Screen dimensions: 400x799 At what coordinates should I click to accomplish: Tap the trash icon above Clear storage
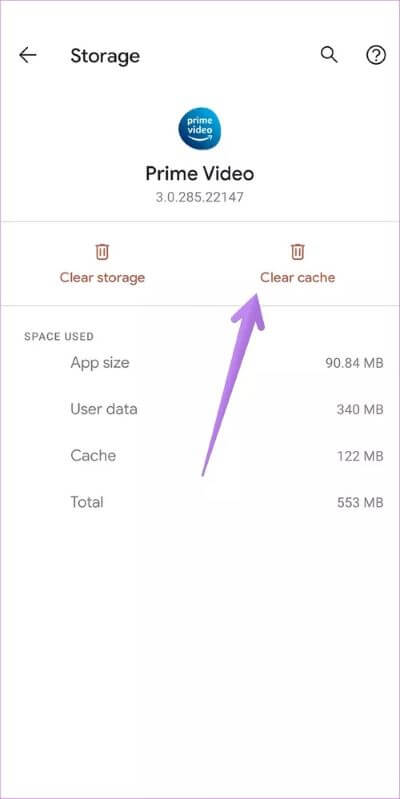click(x=102, y=252)
